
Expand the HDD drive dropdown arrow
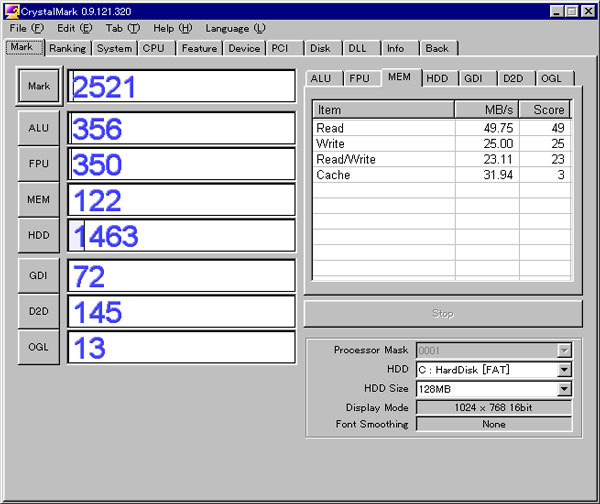[564, 370]
